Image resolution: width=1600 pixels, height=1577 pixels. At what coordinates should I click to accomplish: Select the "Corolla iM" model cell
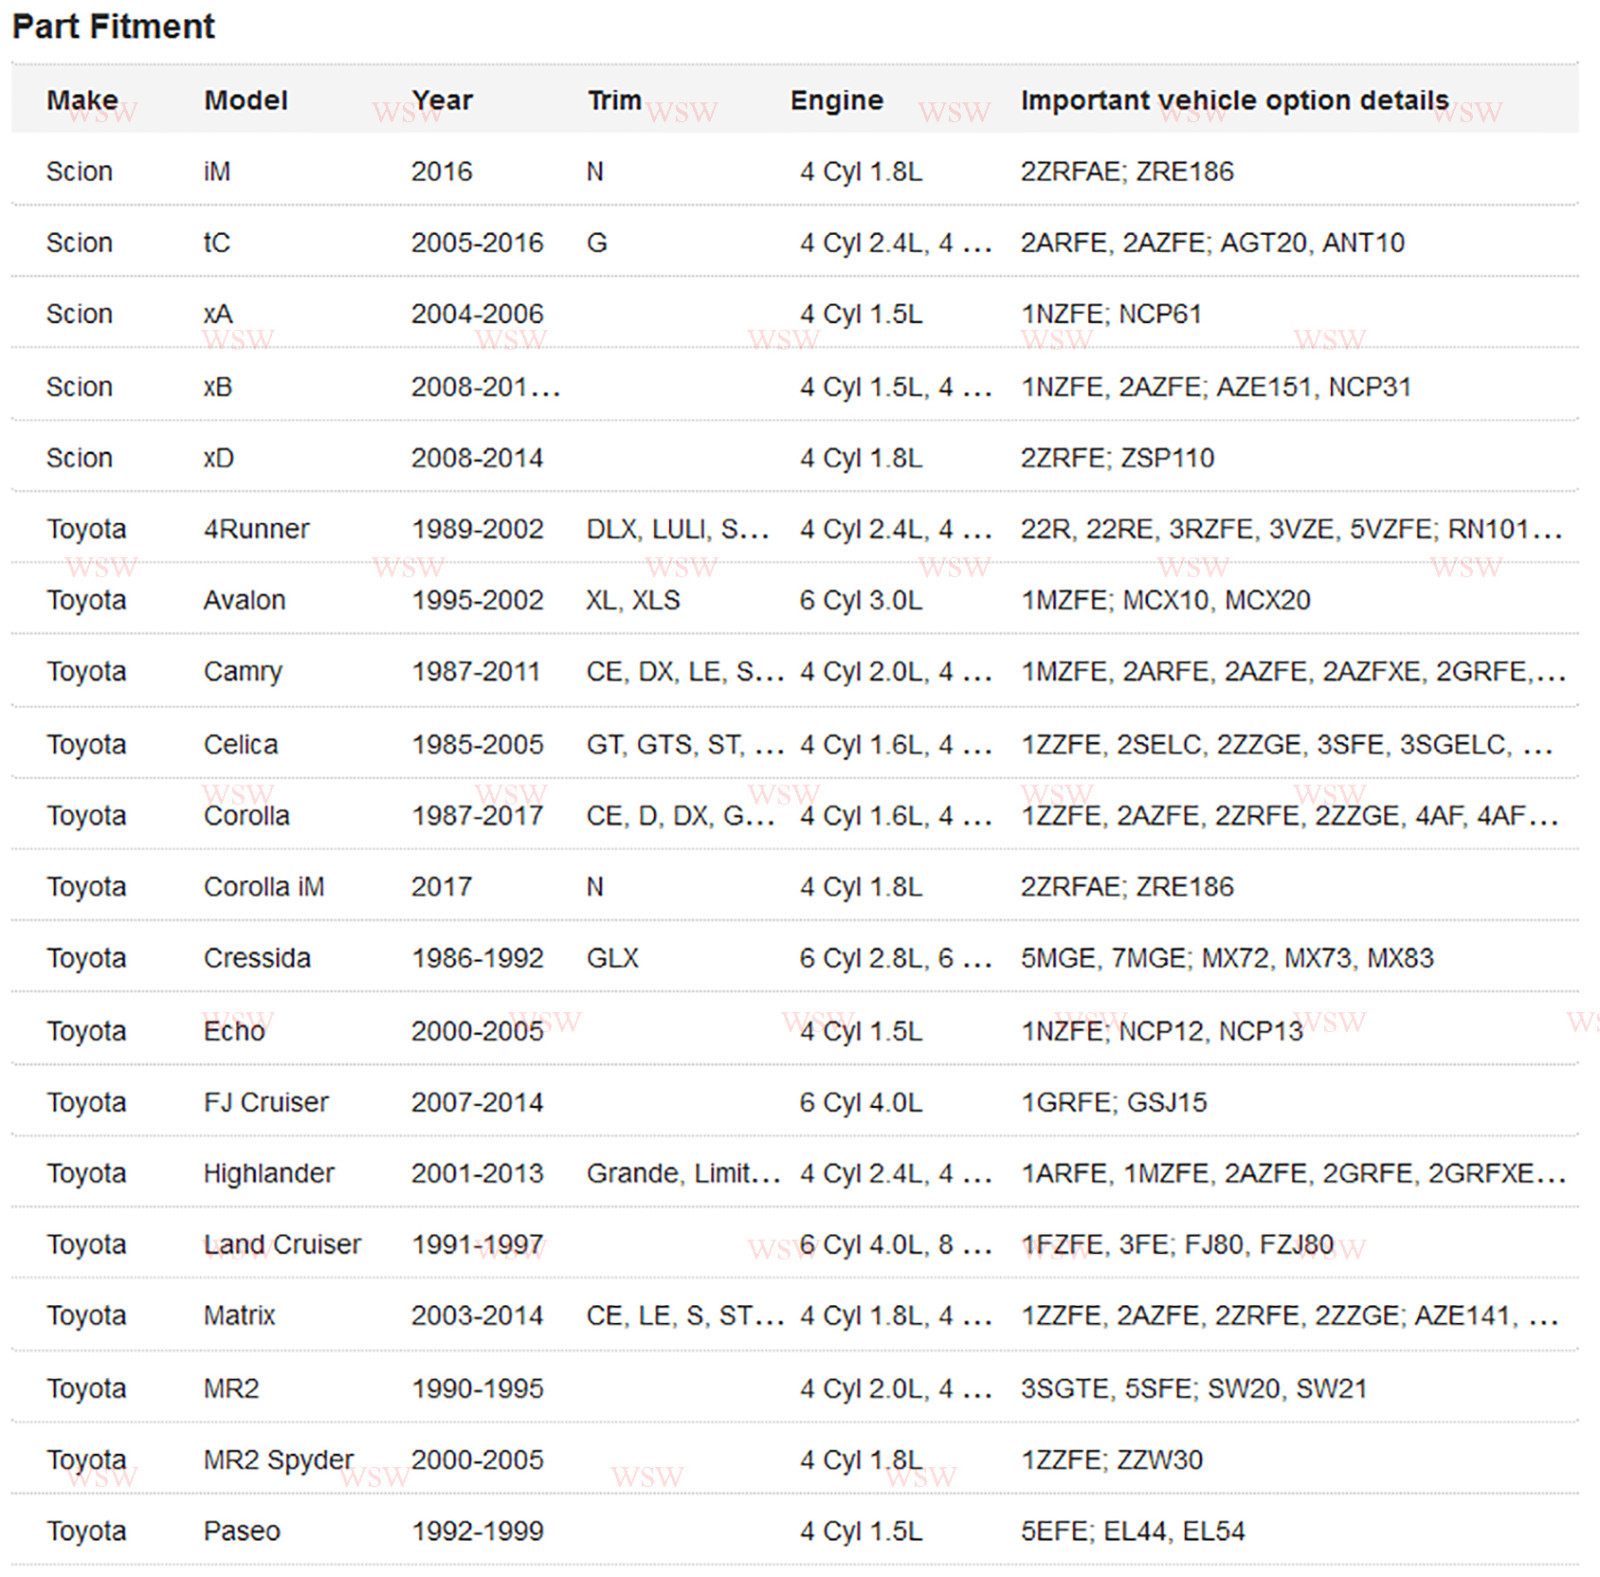[x=264, y=887]
